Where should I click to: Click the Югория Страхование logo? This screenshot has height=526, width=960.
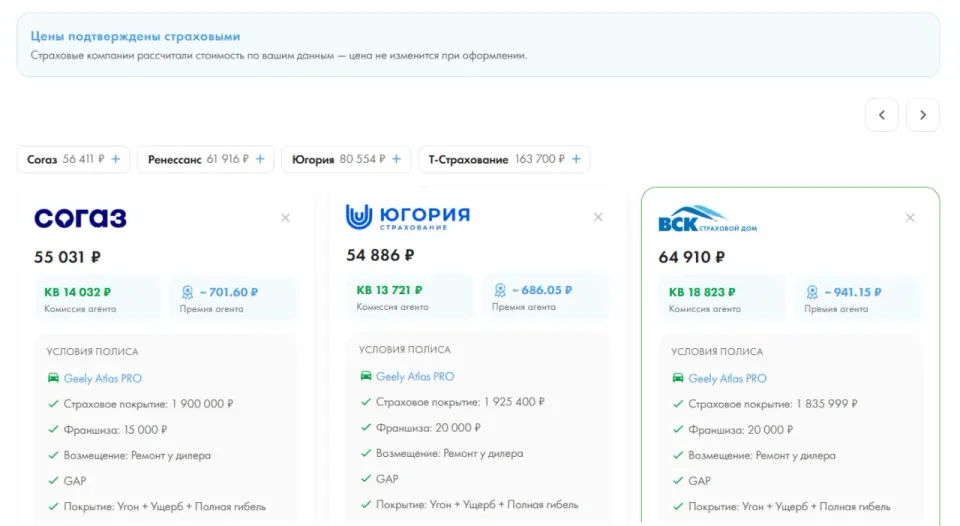click(x=408, y=217)
